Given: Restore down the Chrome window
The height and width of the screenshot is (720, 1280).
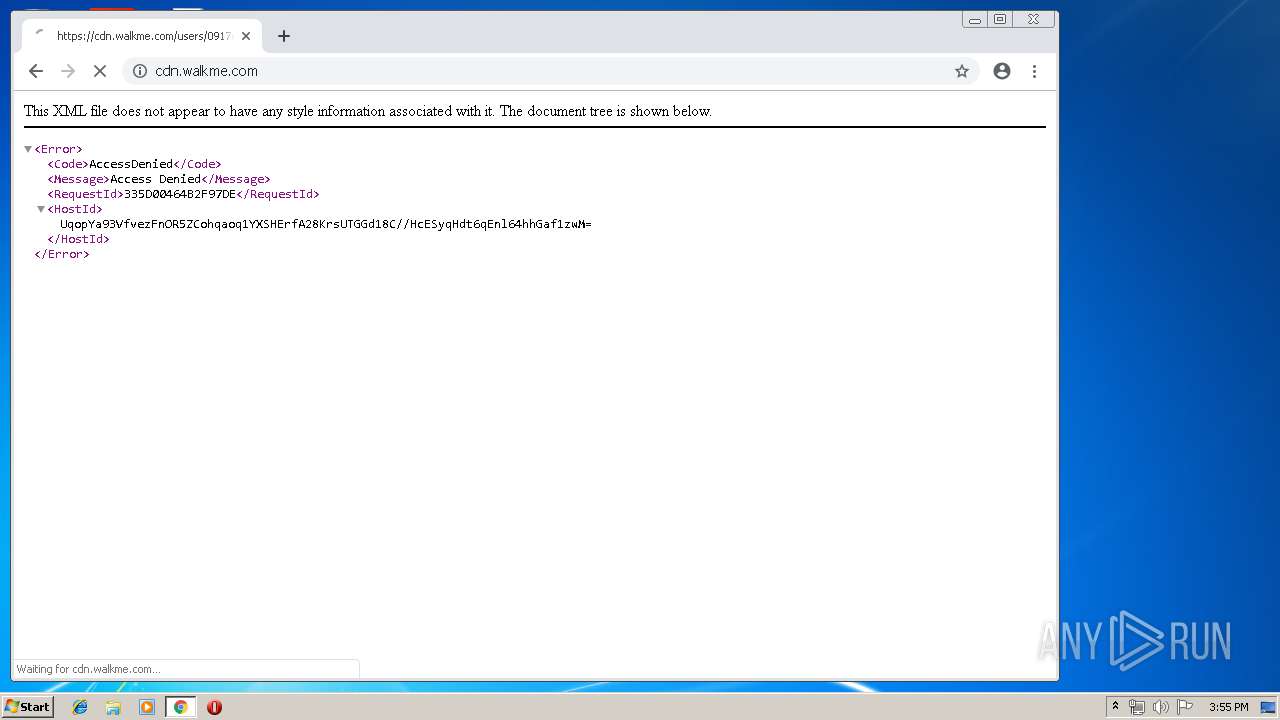Looking at the screenshot, I should tap(1000, 19).
